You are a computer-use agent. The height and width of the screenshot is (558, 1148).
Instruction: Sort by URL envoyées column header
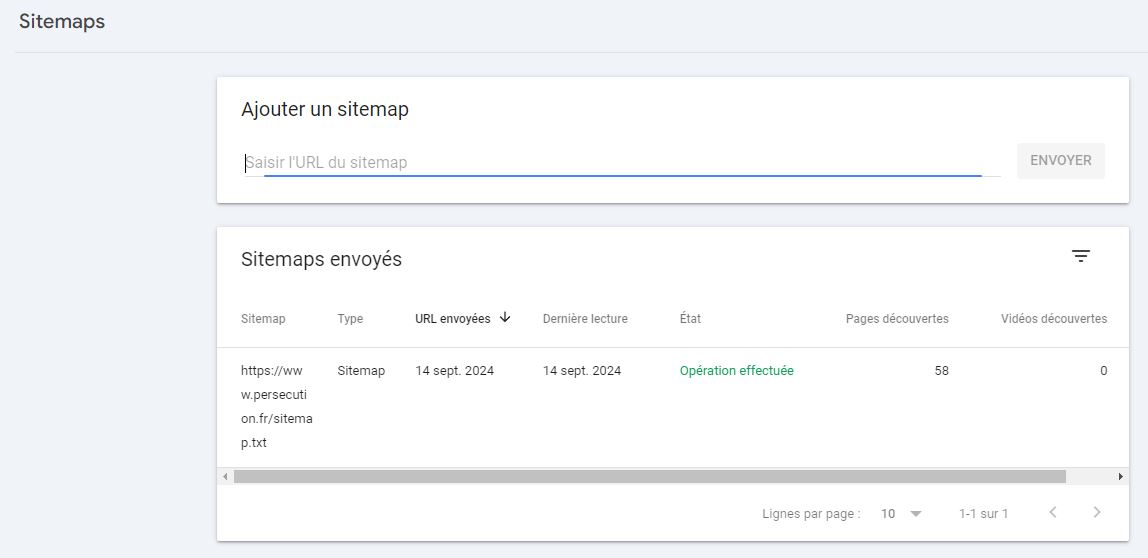[x=452, y=319]
